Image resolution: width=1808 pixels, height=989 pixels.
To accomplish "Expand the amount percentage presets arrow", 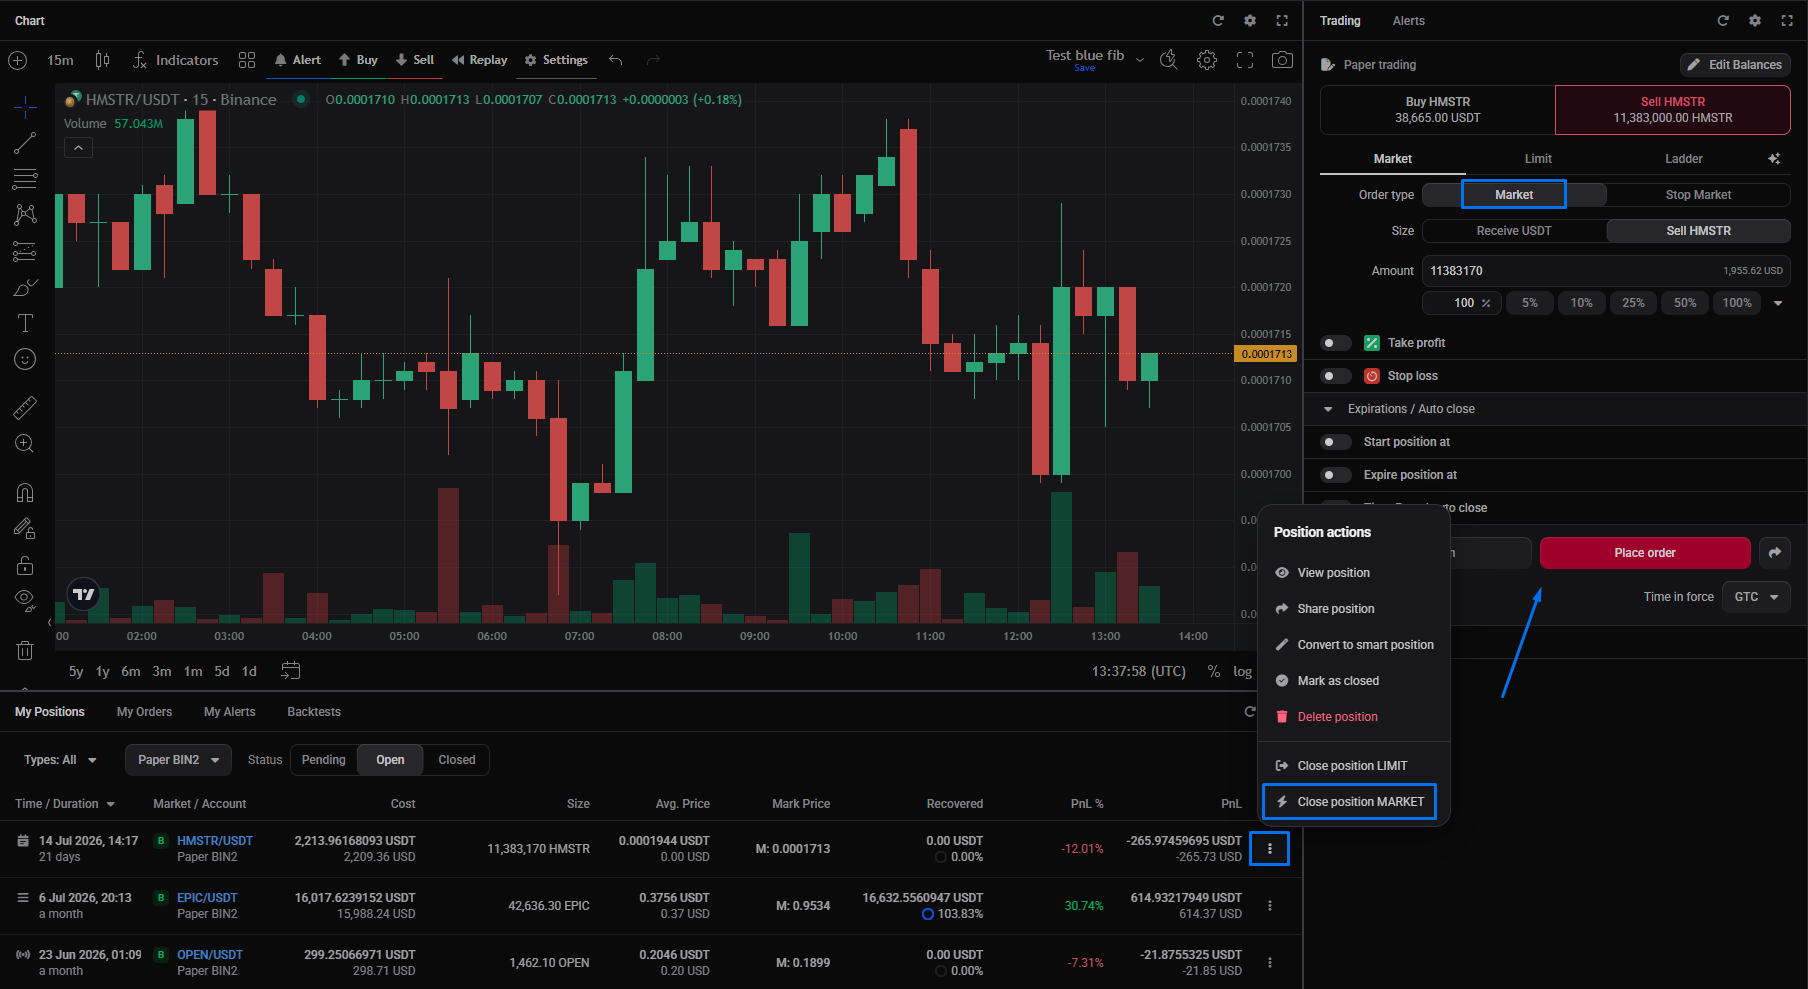I will [1778, 303].
